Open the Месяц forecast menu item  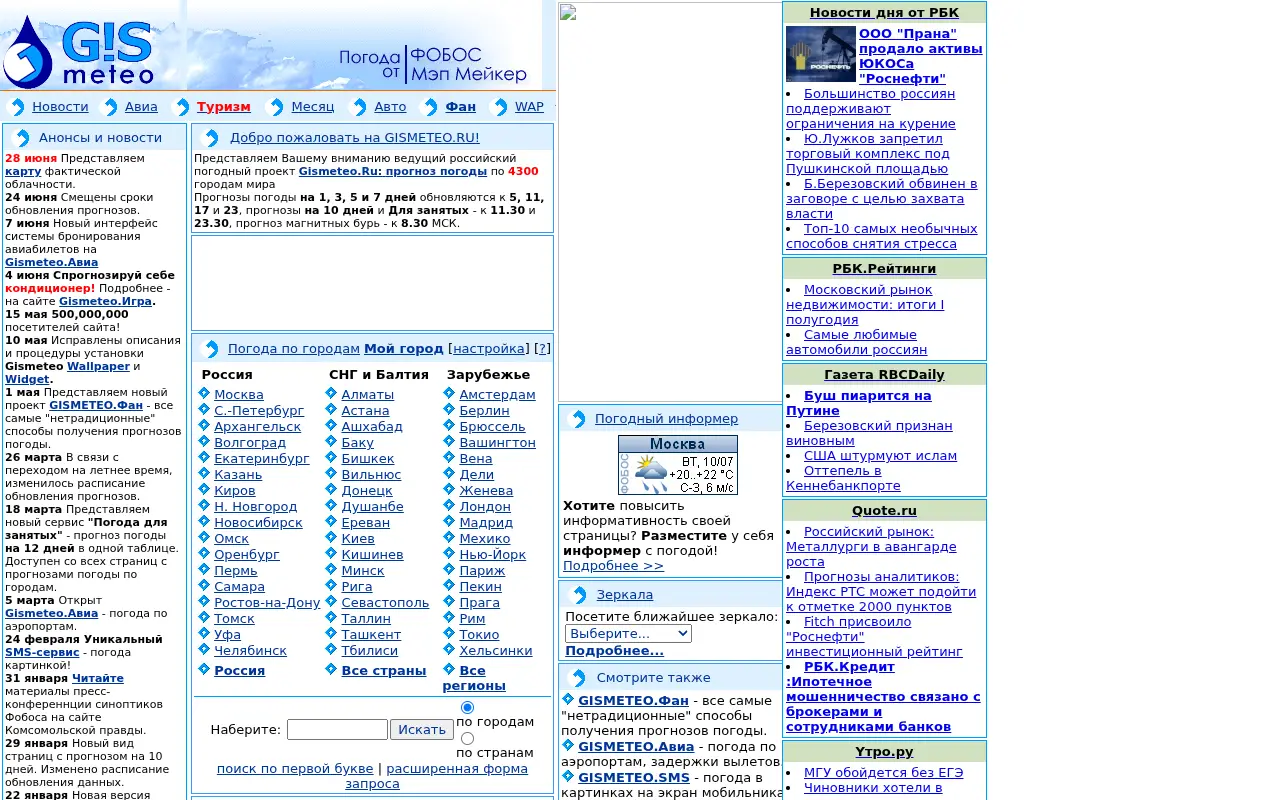(x=313, y=107)
